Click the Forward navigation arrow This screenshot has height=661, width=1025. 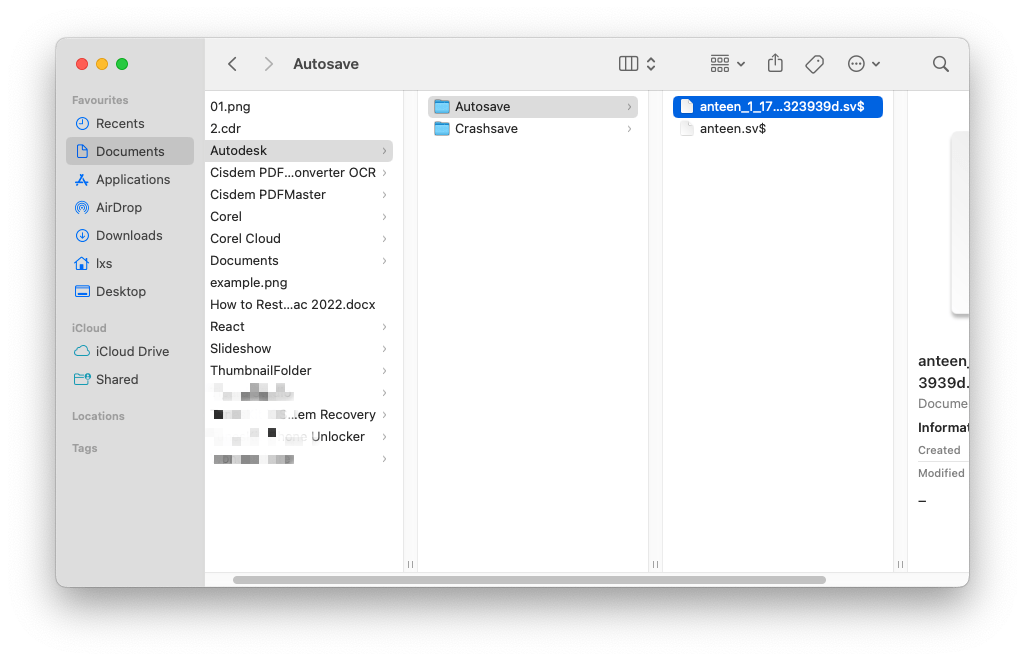point(268,63)
